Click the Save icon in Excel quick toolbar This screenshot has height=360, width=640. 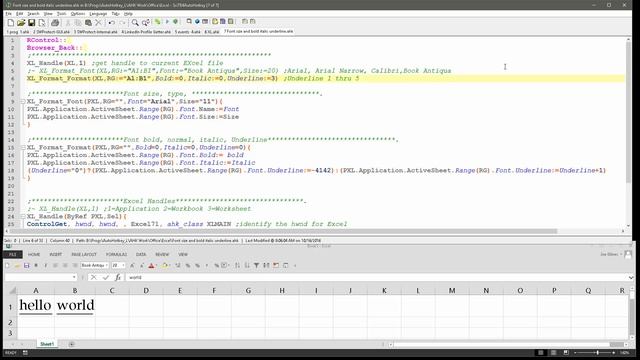(x=27, y=266)
